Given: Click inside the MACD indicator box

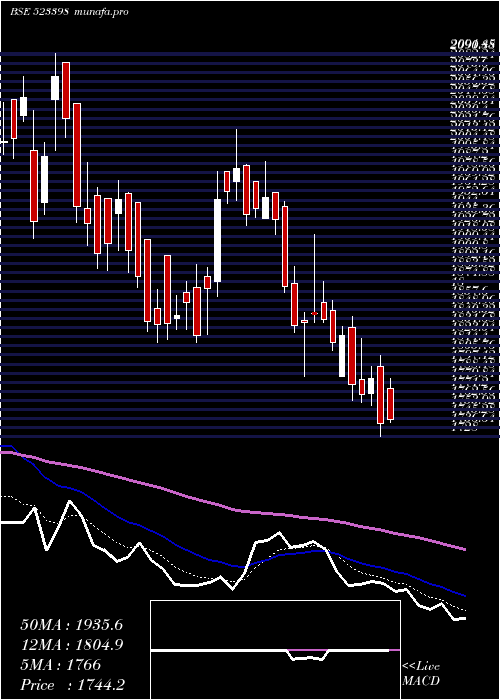Looking at the screenshot, I should [x=275, y=650].
